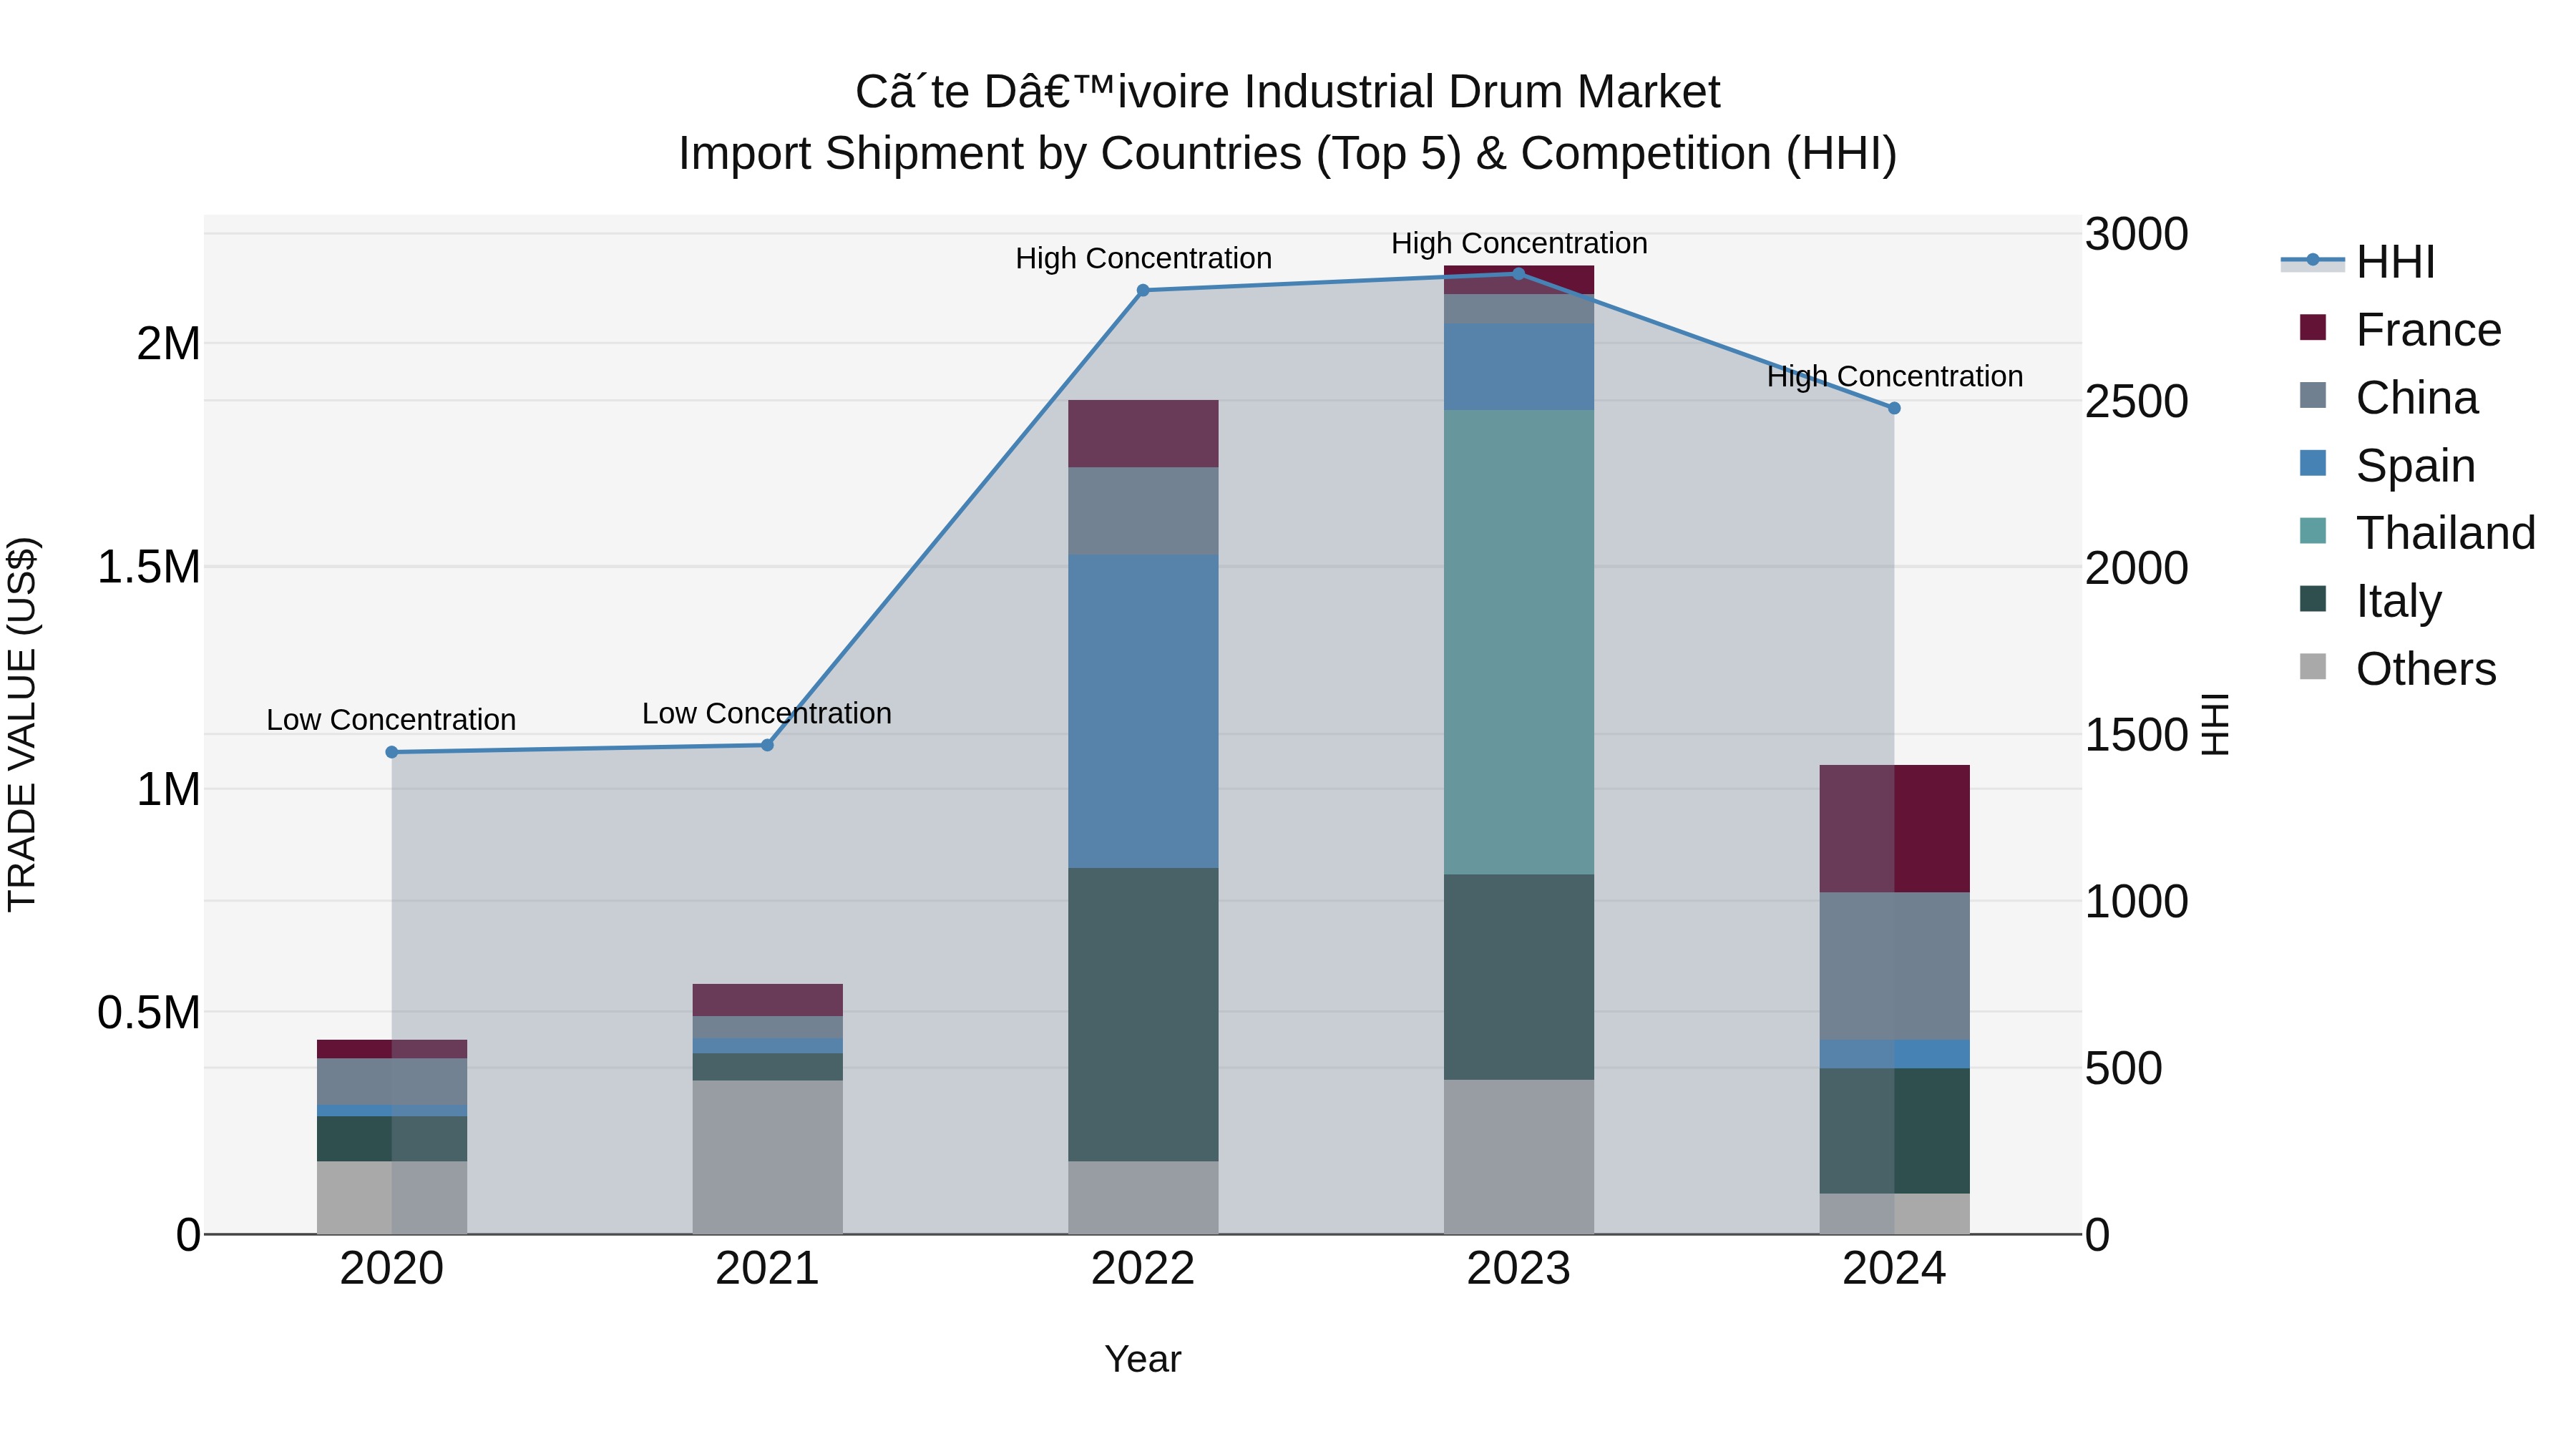Click the Others segment in the 2021 bar

(767, 1157)
